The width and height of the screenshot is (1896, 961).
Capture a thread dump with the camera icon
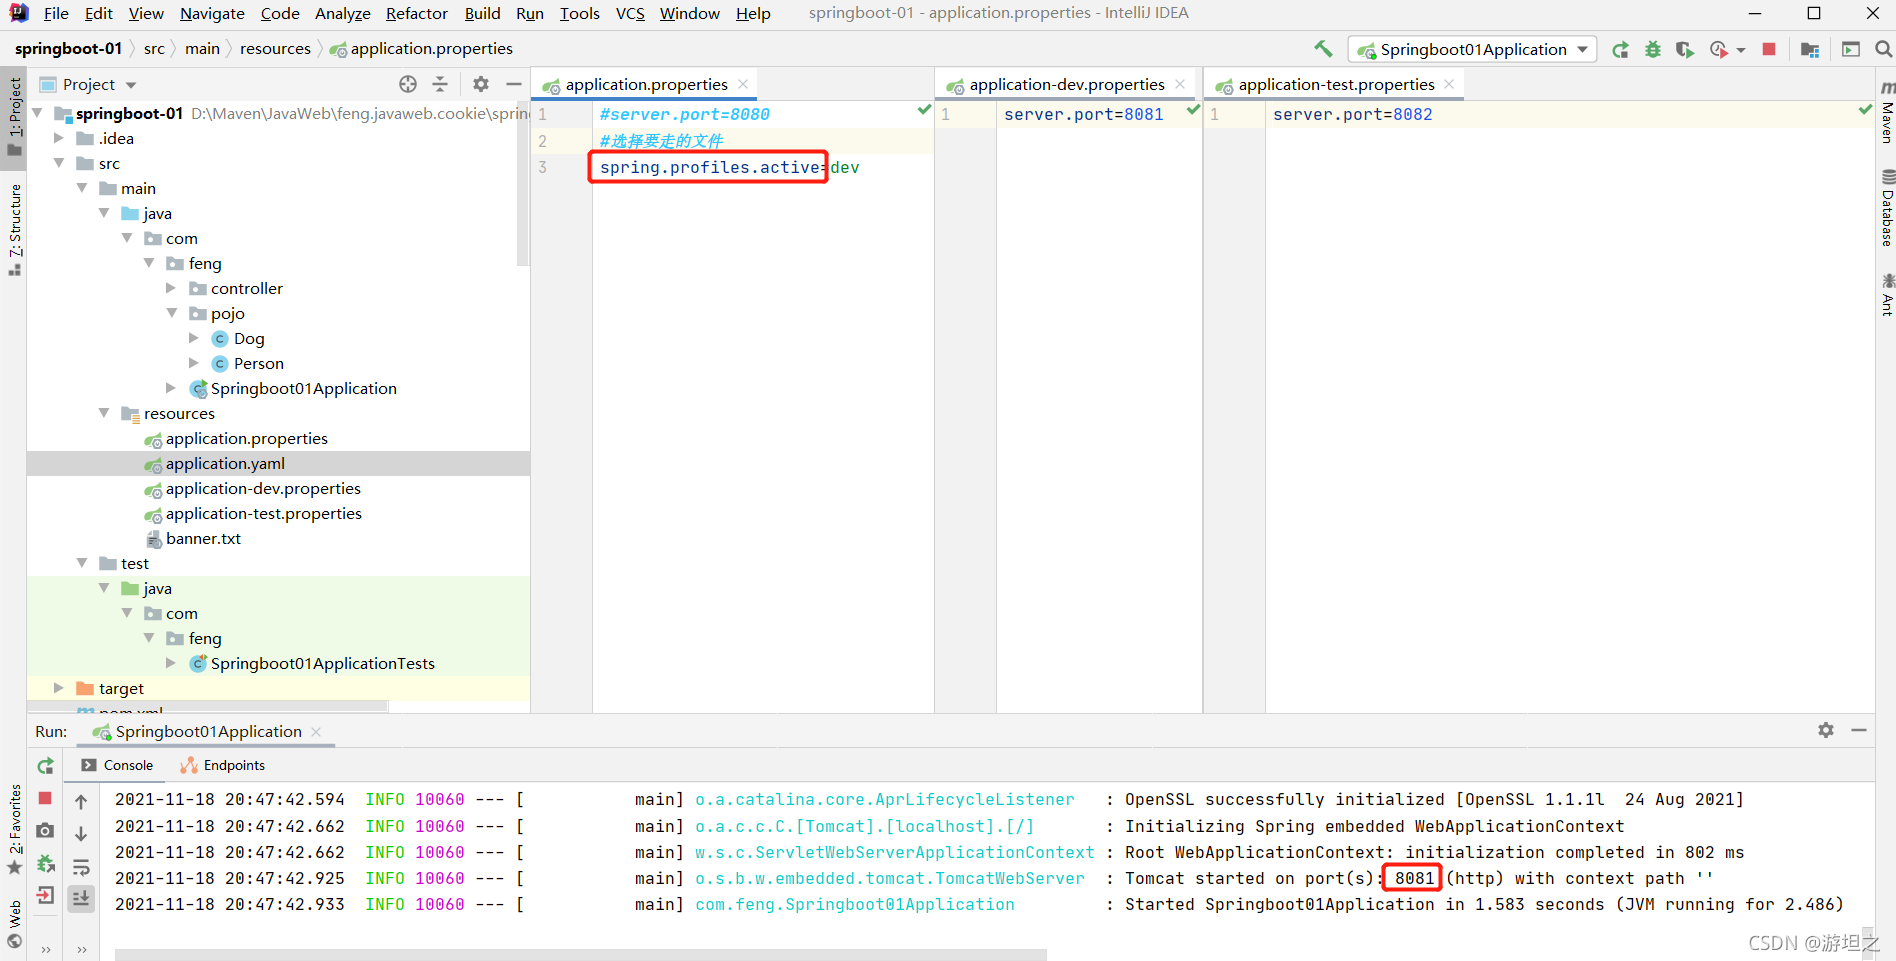(45, 831)
